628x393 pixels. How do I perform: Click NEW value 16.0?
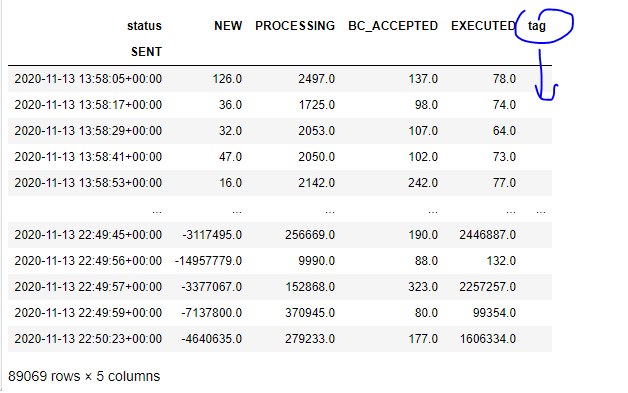click(x=230, y=183)
